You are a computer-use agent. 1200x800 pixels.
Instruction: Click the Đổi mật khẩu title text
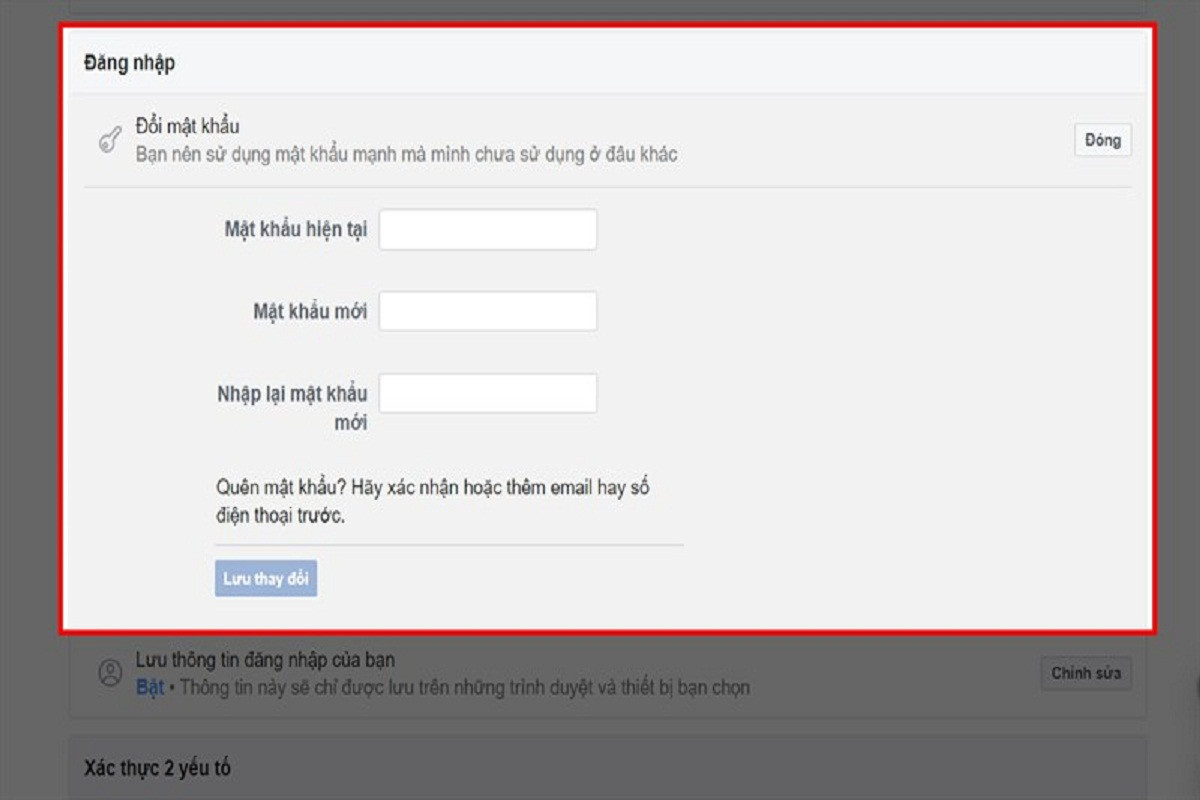click(188, 128)
